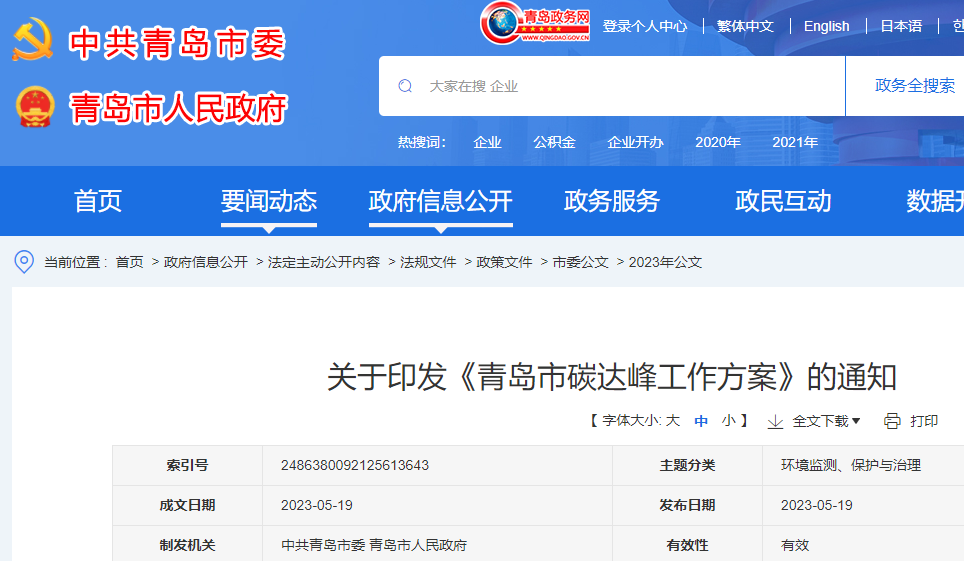This screenshot has height=561, width=964.
Task: Go to the 政务服务 section
Action: pyautogui.click(x=611, y=201)
